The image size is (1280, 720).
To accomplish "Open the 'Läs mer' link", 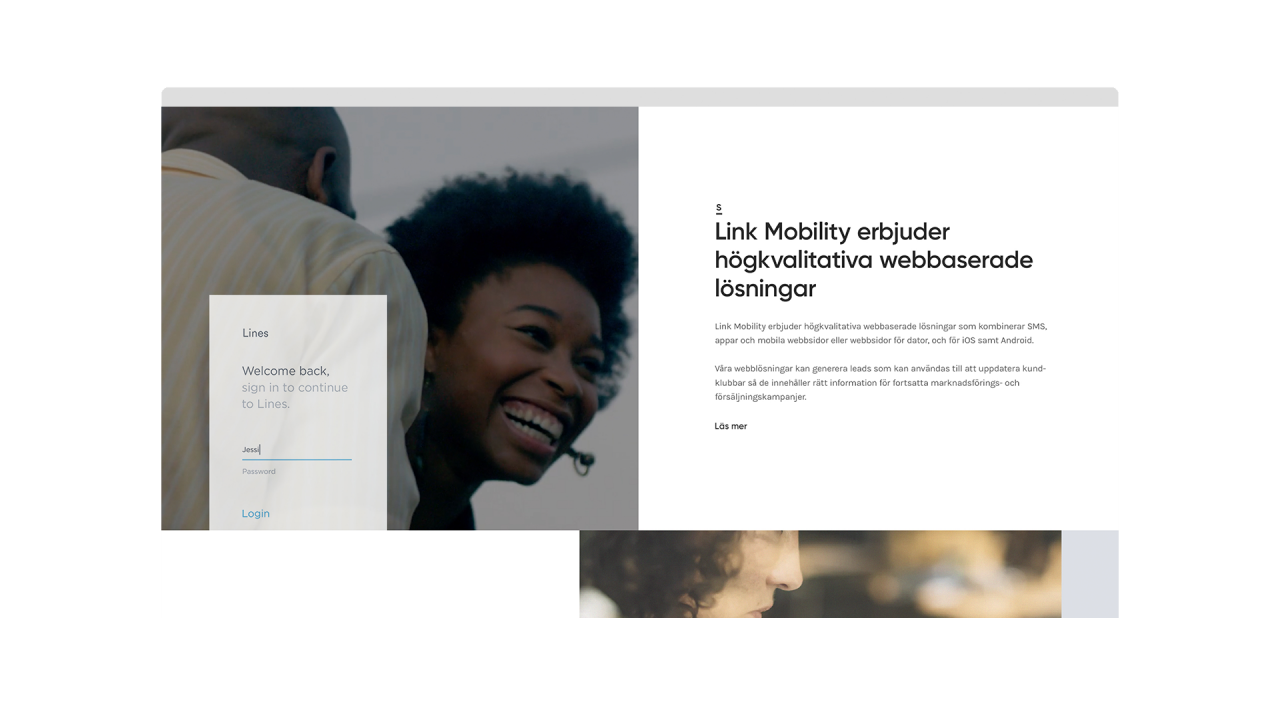I will click(730, 426).
